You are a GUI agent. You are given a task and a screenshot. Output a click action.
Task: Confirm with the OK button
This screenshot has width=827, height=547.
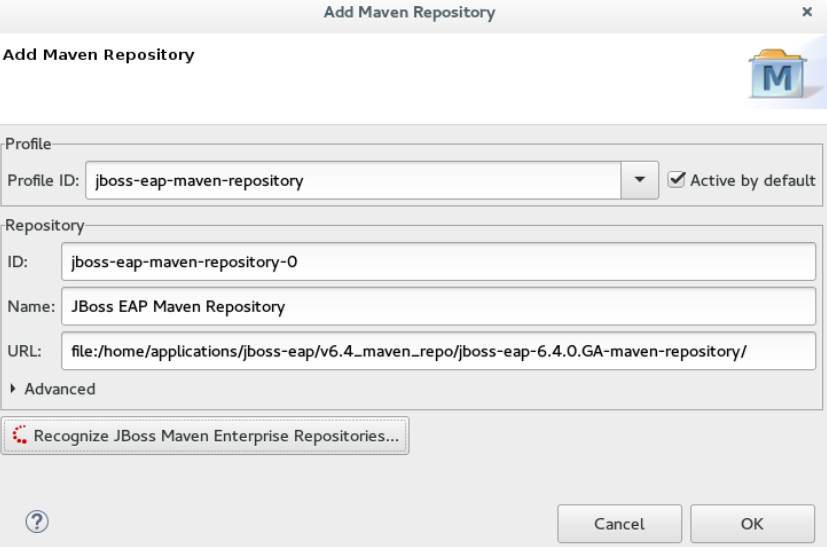752,523
